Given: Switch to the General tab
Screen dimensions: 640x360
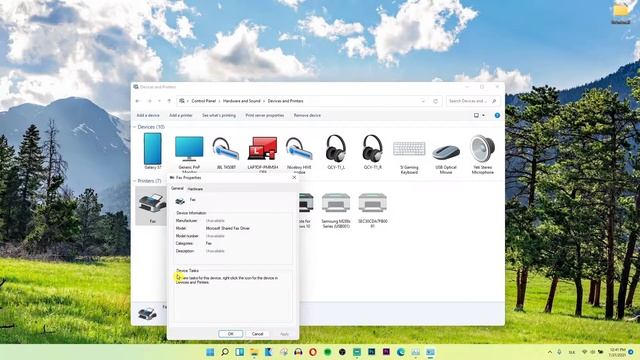Looking at the screenshot, I should [177, 188].
